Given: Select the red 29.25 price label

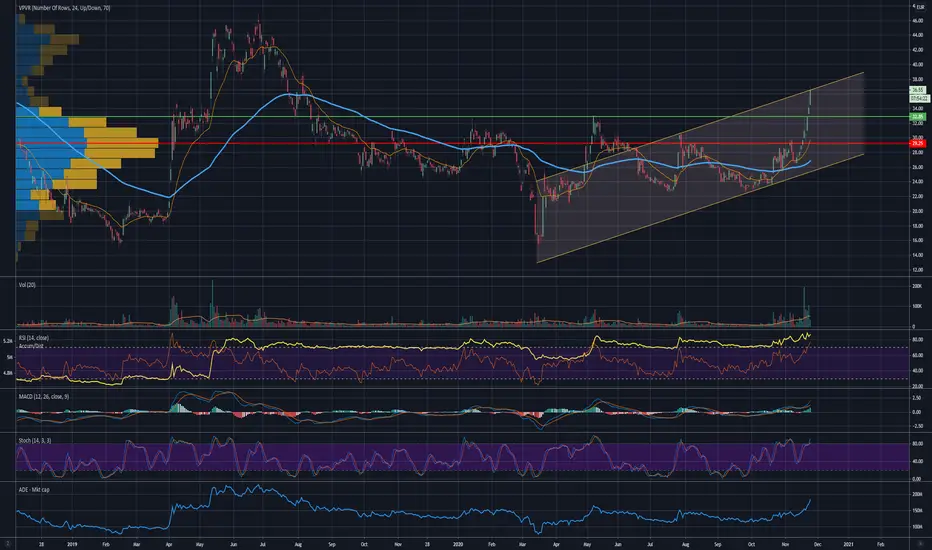Looking at the screenshot, I should point(918,143).
